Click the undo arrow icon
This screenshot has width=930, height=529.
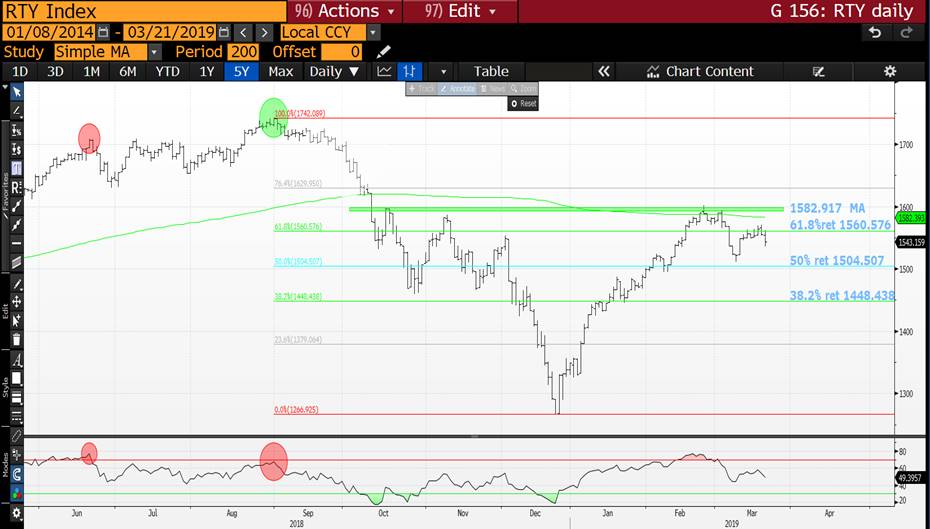875,33
